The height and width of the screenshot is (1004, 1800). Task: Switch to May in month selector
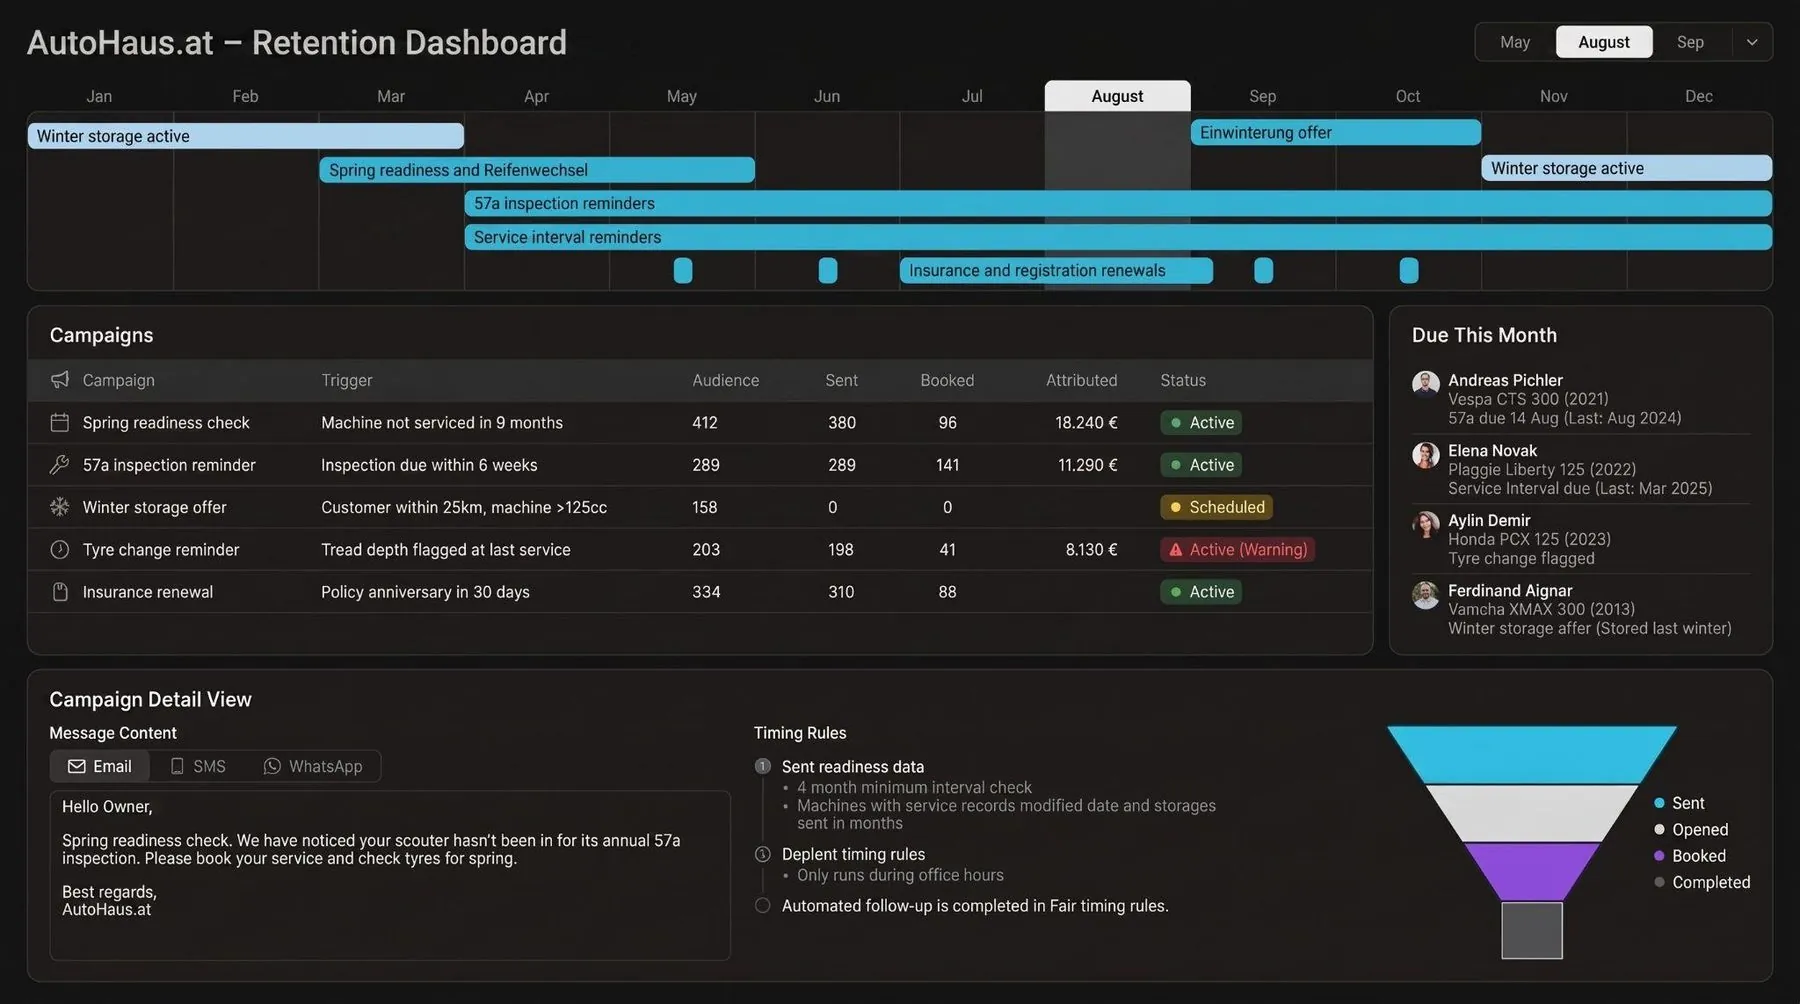(1515, 42)
